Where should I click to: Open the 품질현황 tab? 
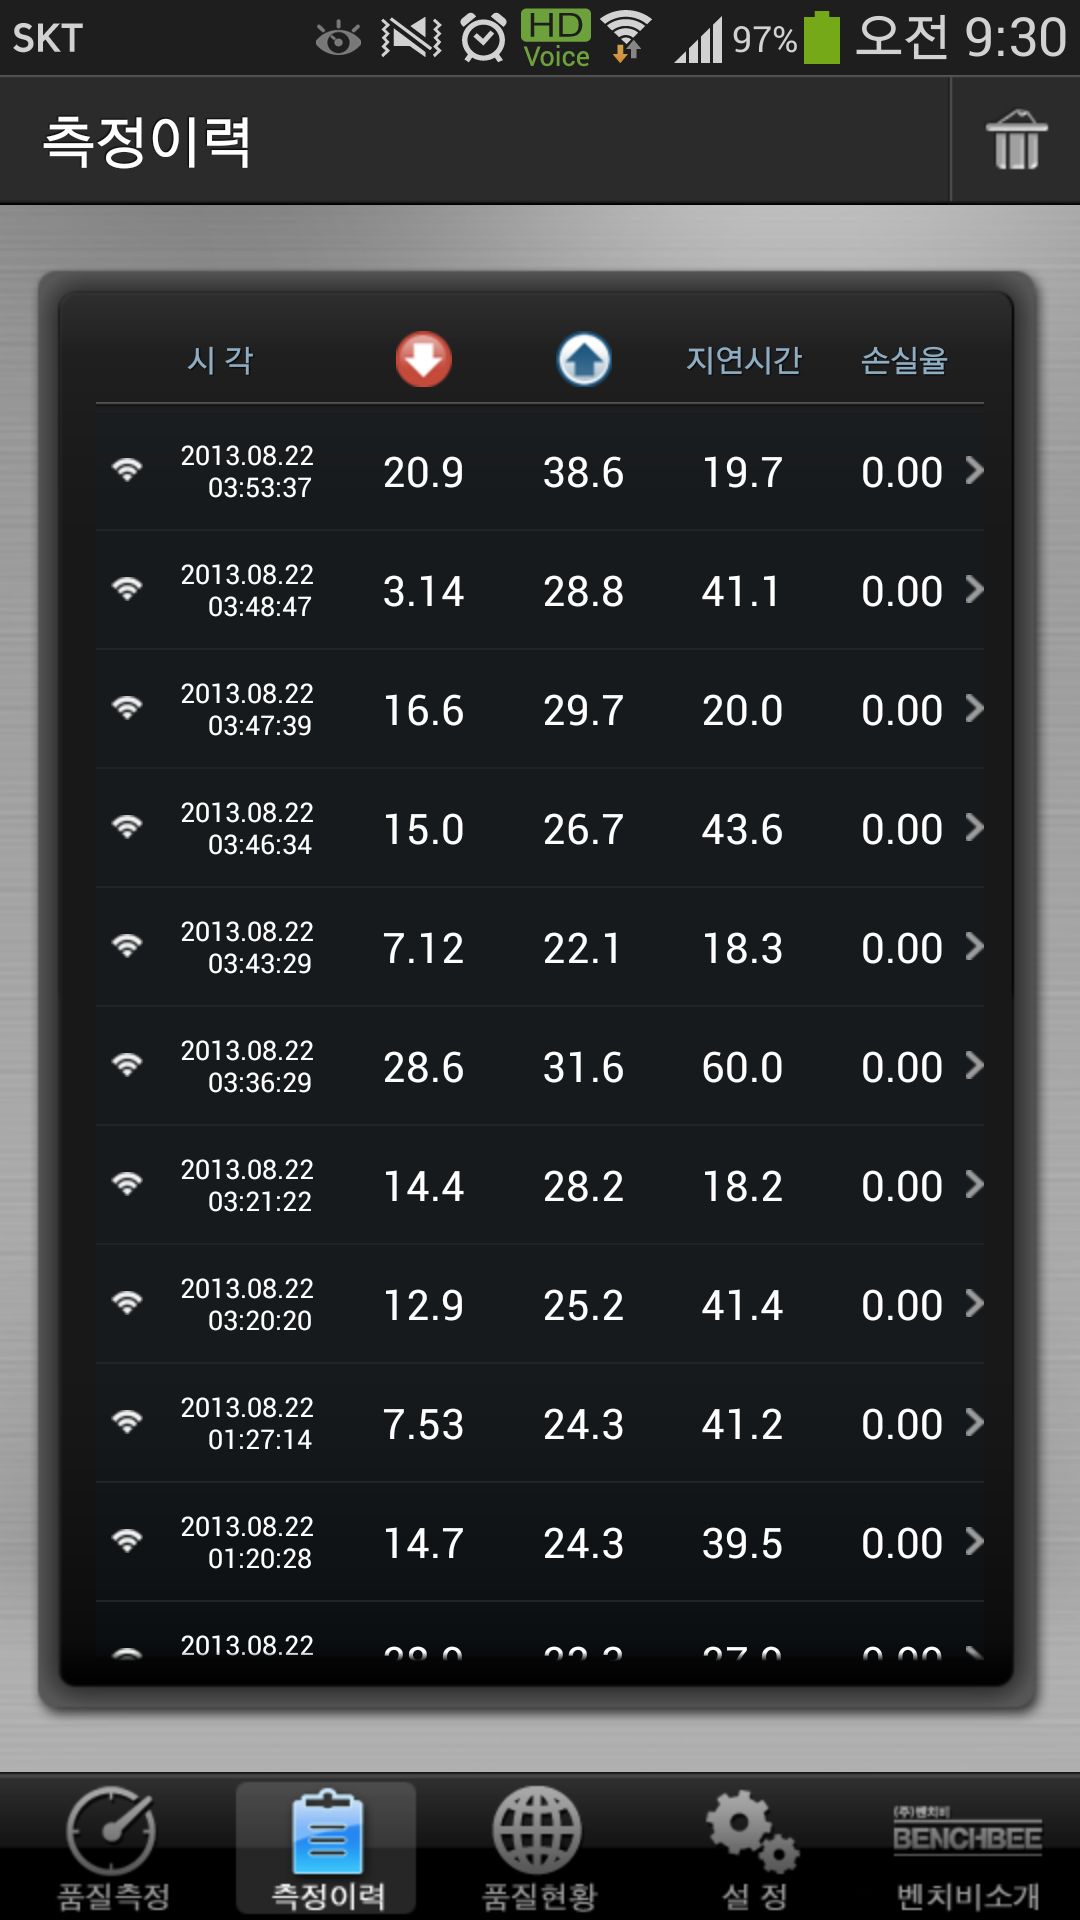(x=539, y=1848)
